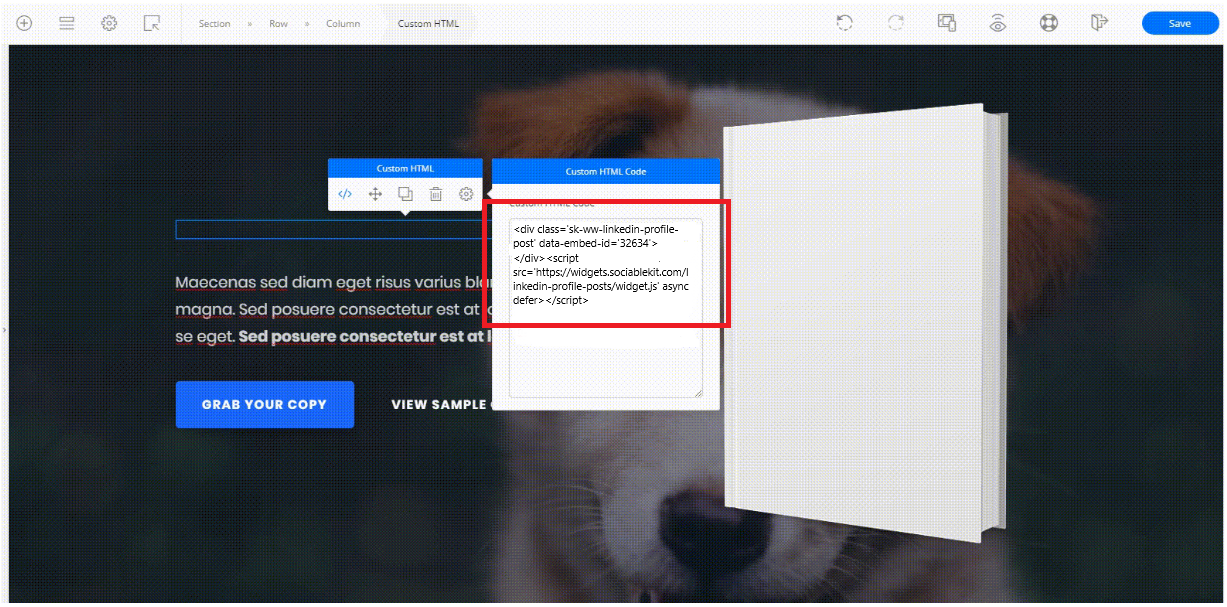The height and width of the screenshot is (607, 1227).
Task: Activate the element selector cursor icon
Action: click(152, 23)
